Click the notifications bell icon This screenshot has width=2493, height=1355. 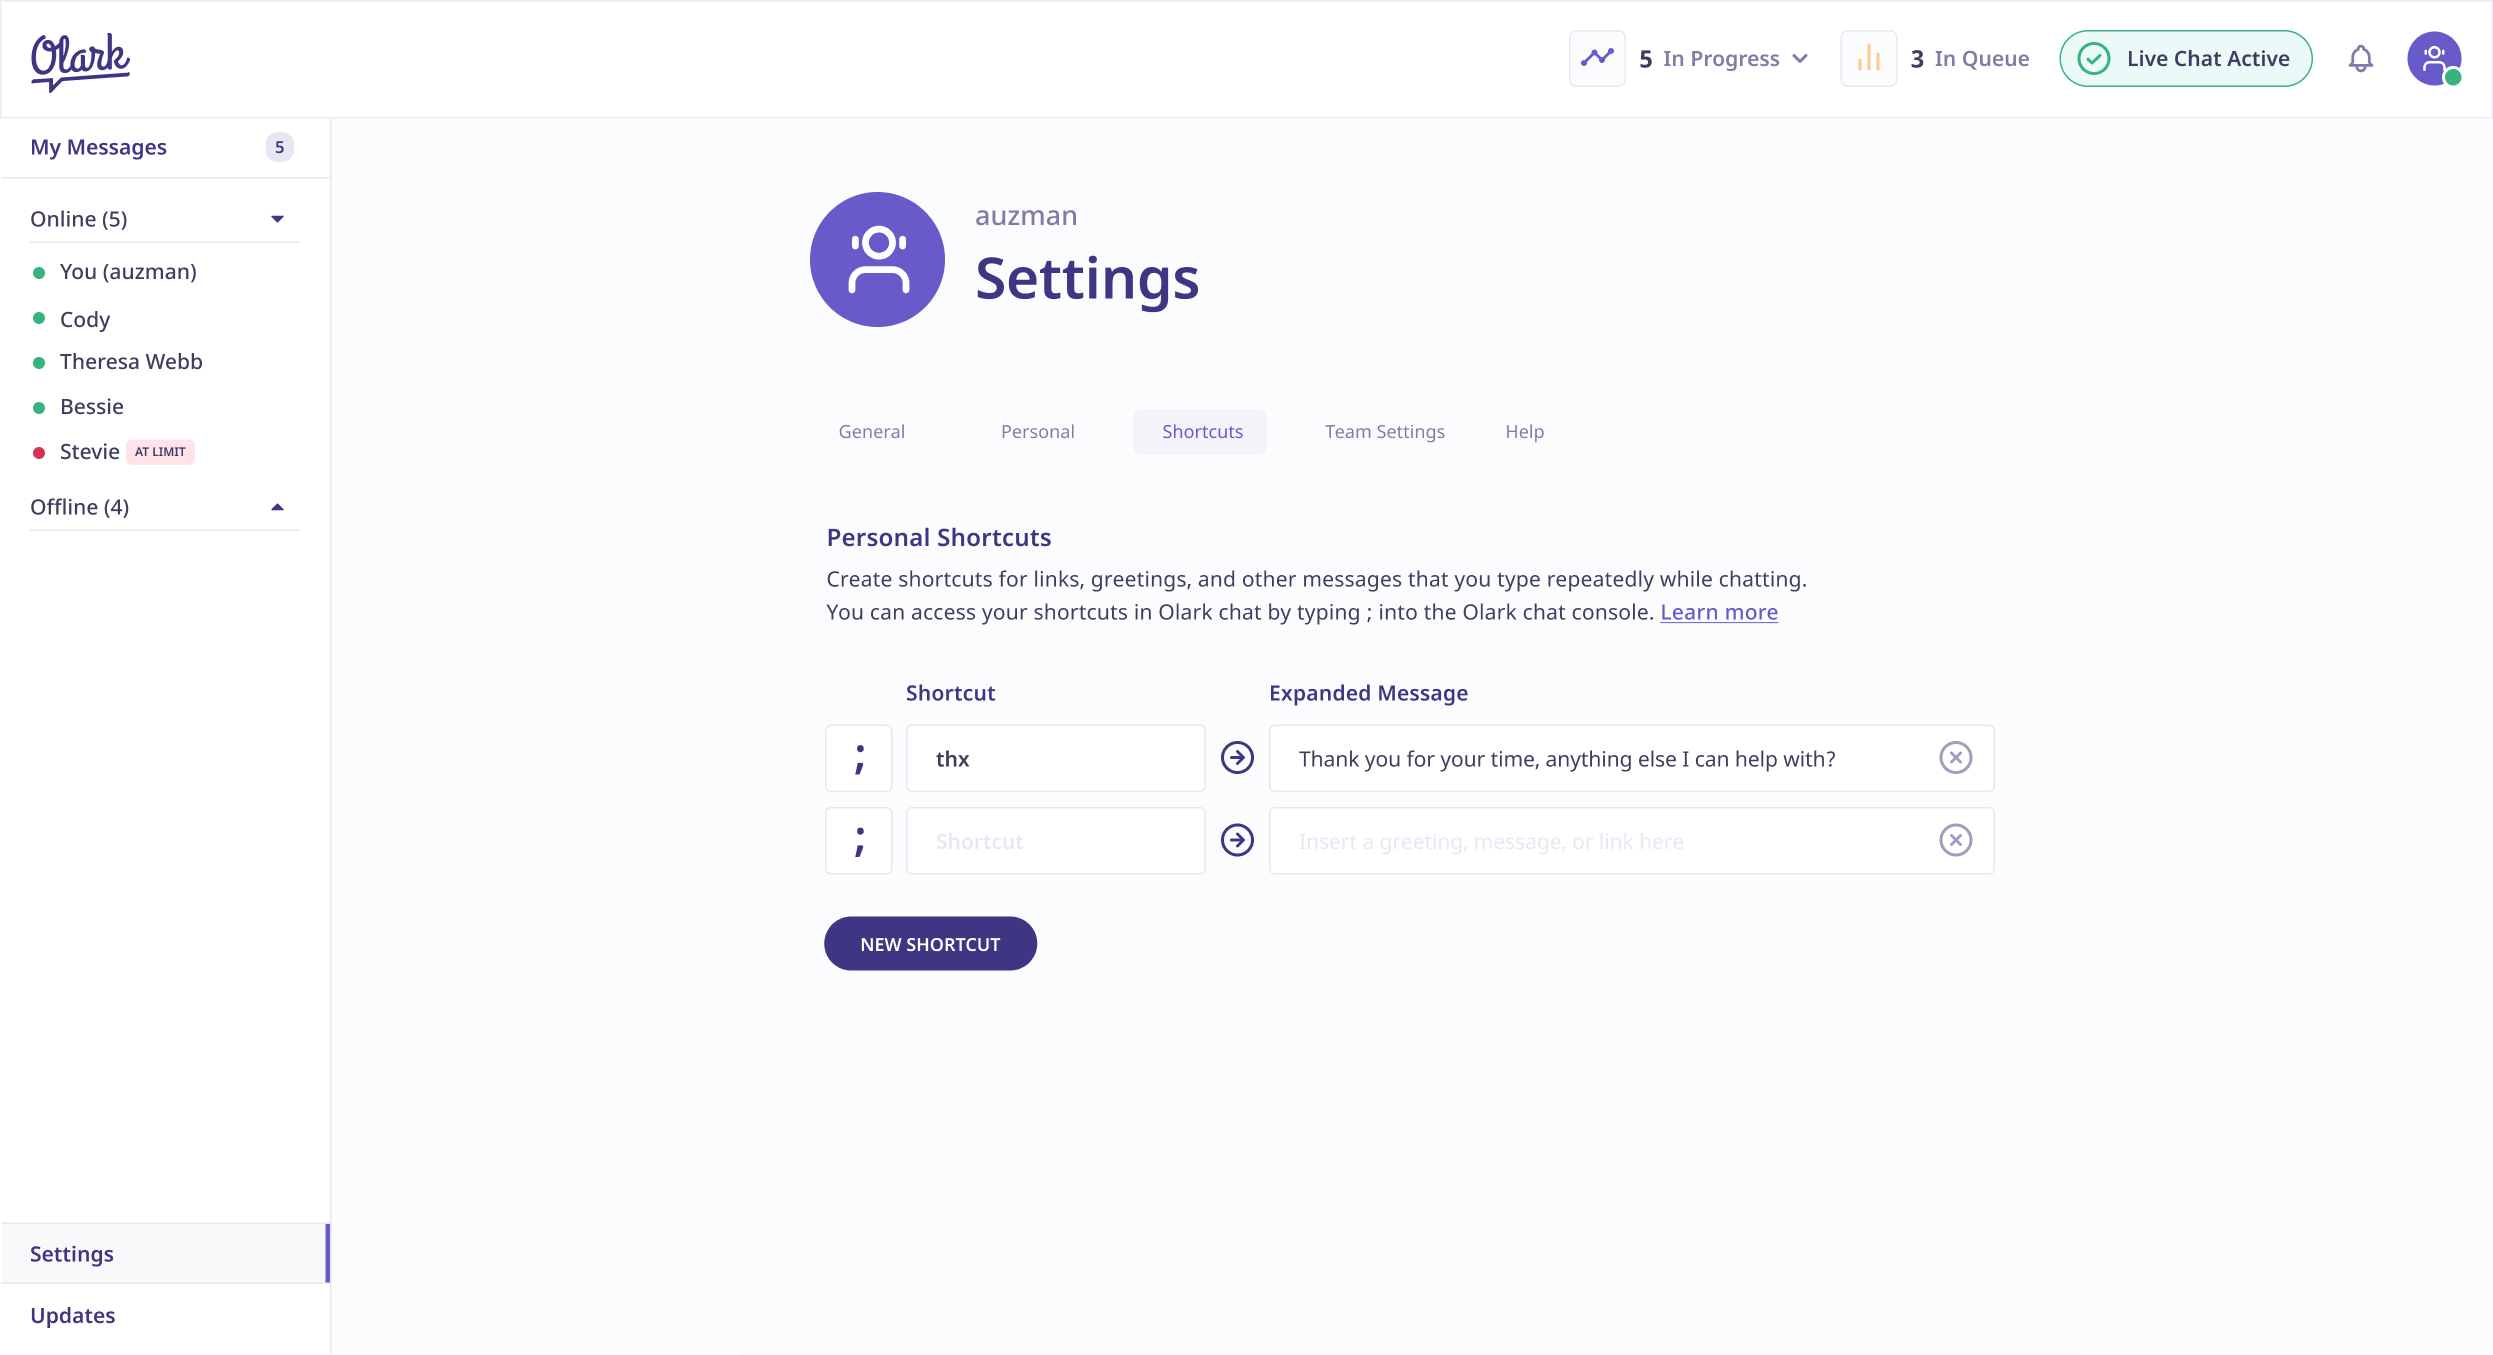2363,58
